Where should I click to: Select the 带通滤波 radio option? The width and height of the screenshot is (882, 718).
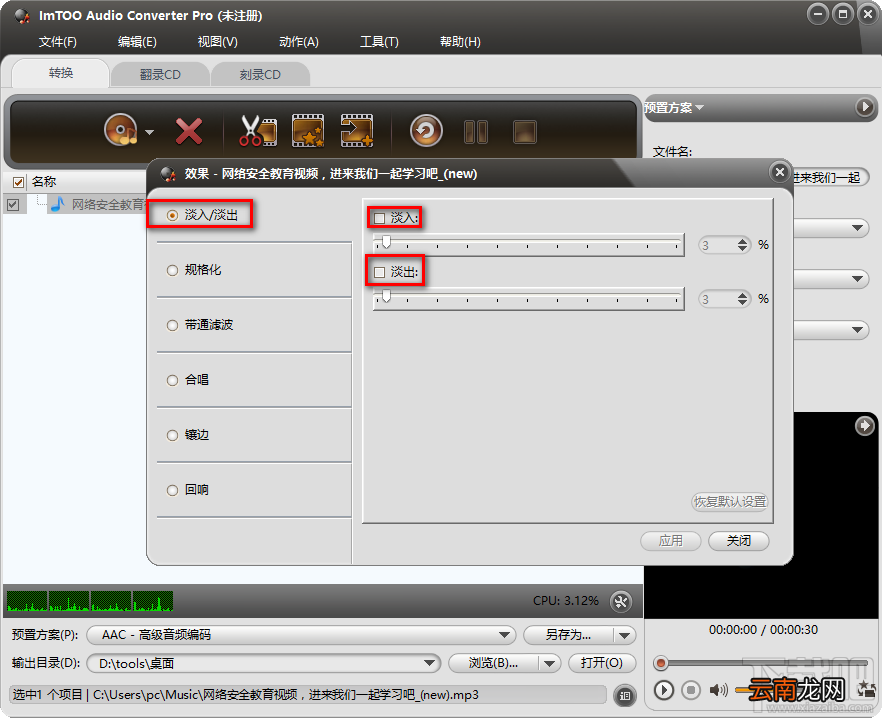tap(172, 325)
